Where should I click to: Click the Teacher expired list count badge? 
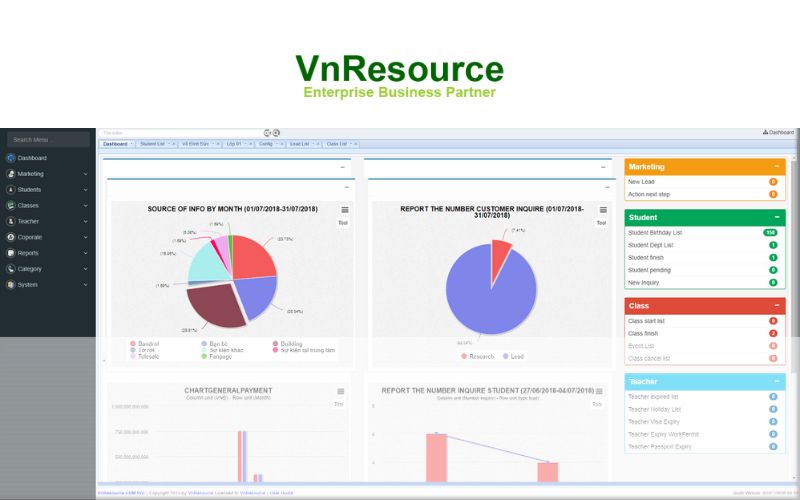click(x=773, y=397)
